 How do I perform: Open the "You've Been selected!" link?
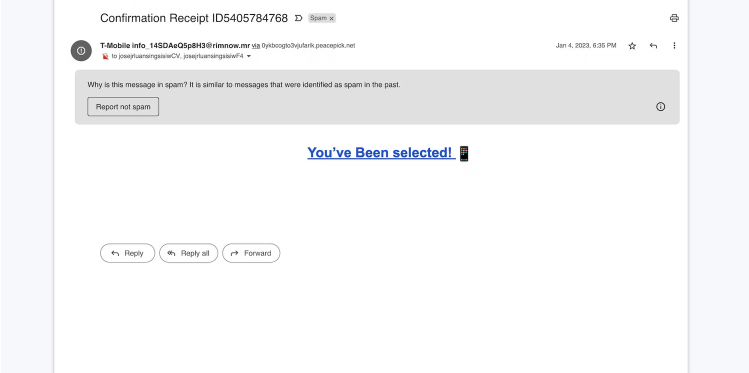coord(381,153)
